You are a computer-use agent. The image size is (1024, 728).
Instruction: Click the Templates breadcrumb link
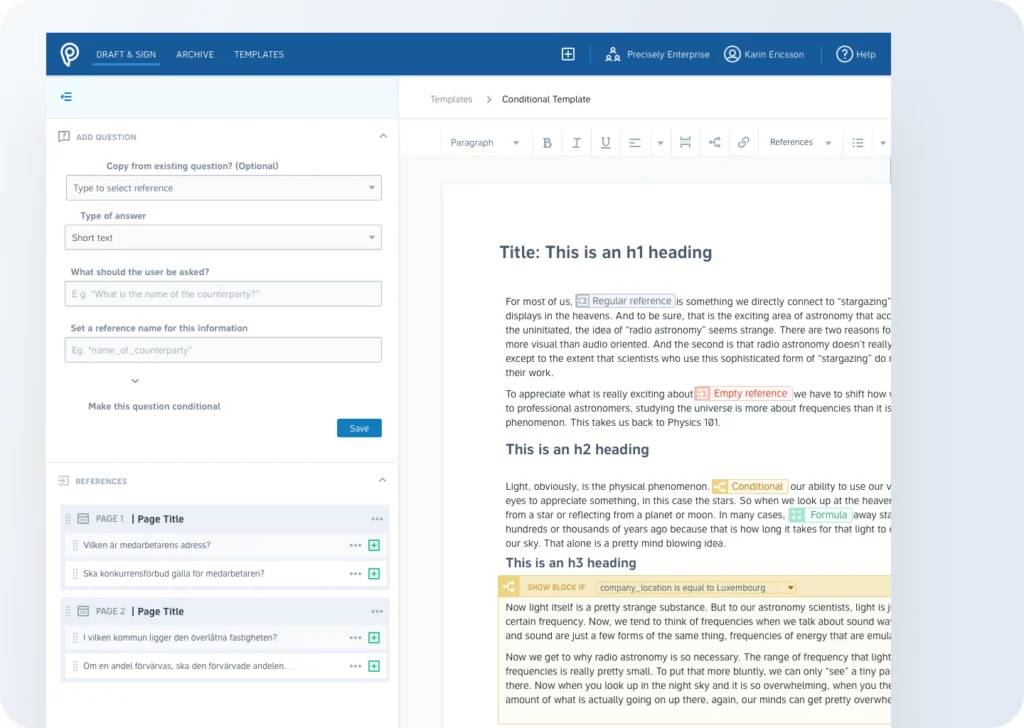click(451, 99)
